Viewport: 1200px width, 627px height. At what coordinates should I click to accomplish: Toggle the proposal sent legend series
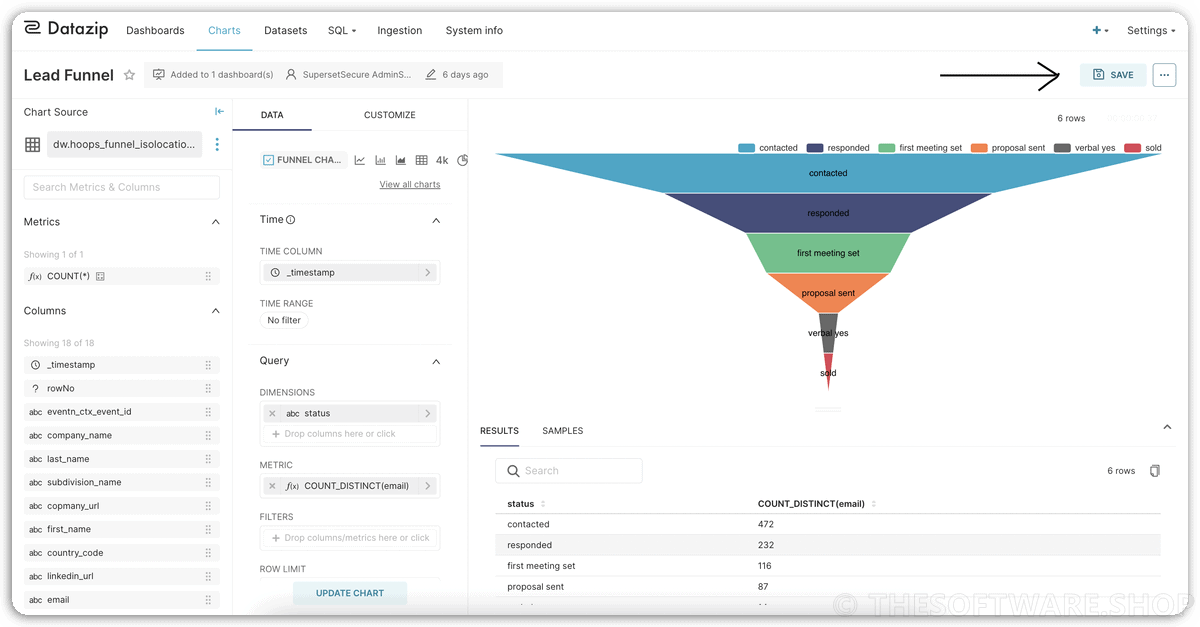(x=1008, y=148)
